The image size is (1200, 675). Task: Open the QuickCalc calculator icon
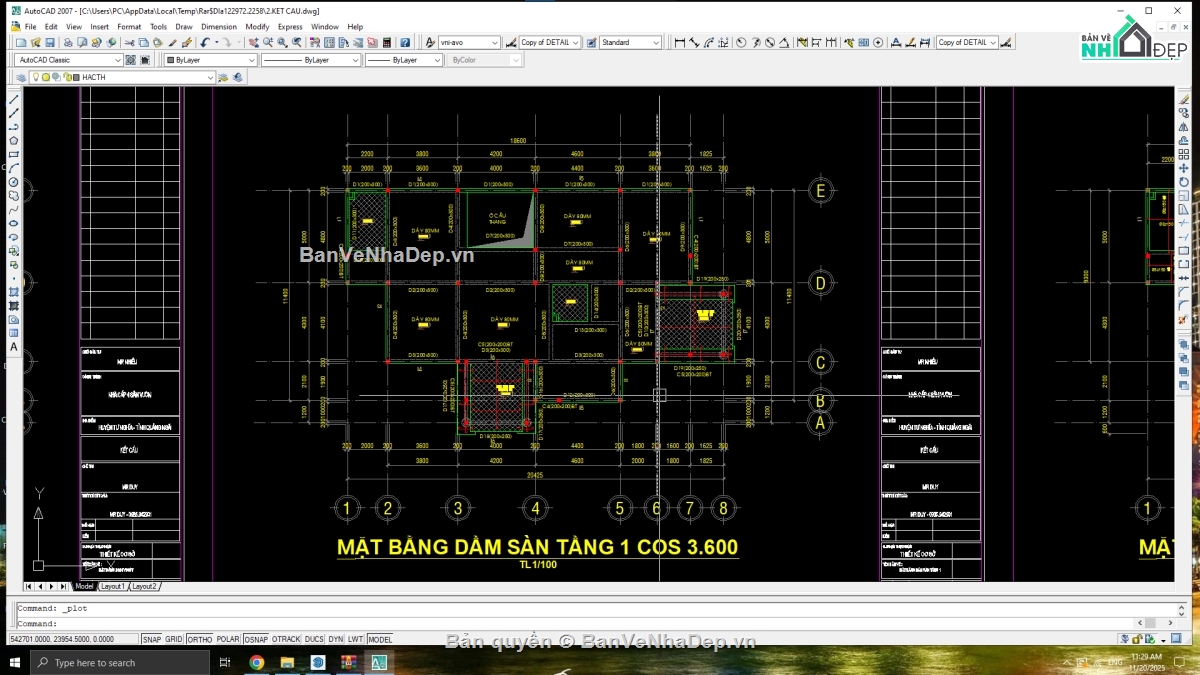[x=387, y=43]
